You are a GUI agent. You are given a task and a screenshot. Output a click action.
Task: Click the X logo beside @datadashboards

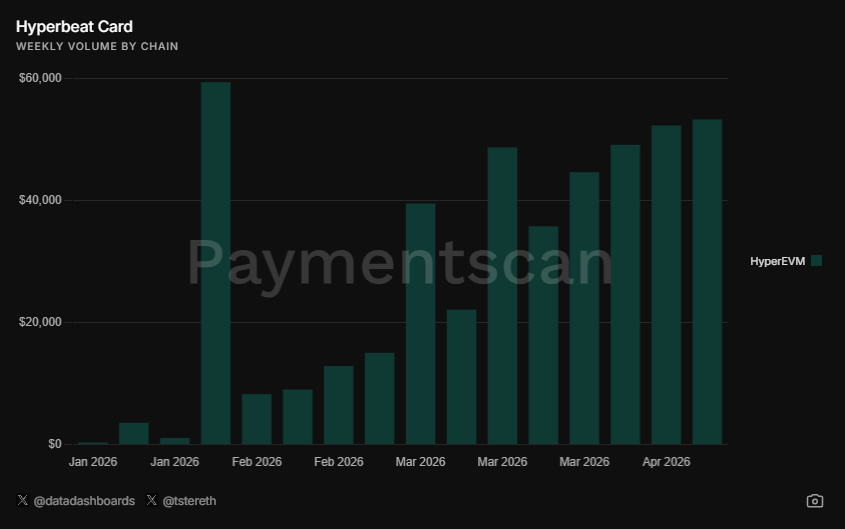[23, 500]
